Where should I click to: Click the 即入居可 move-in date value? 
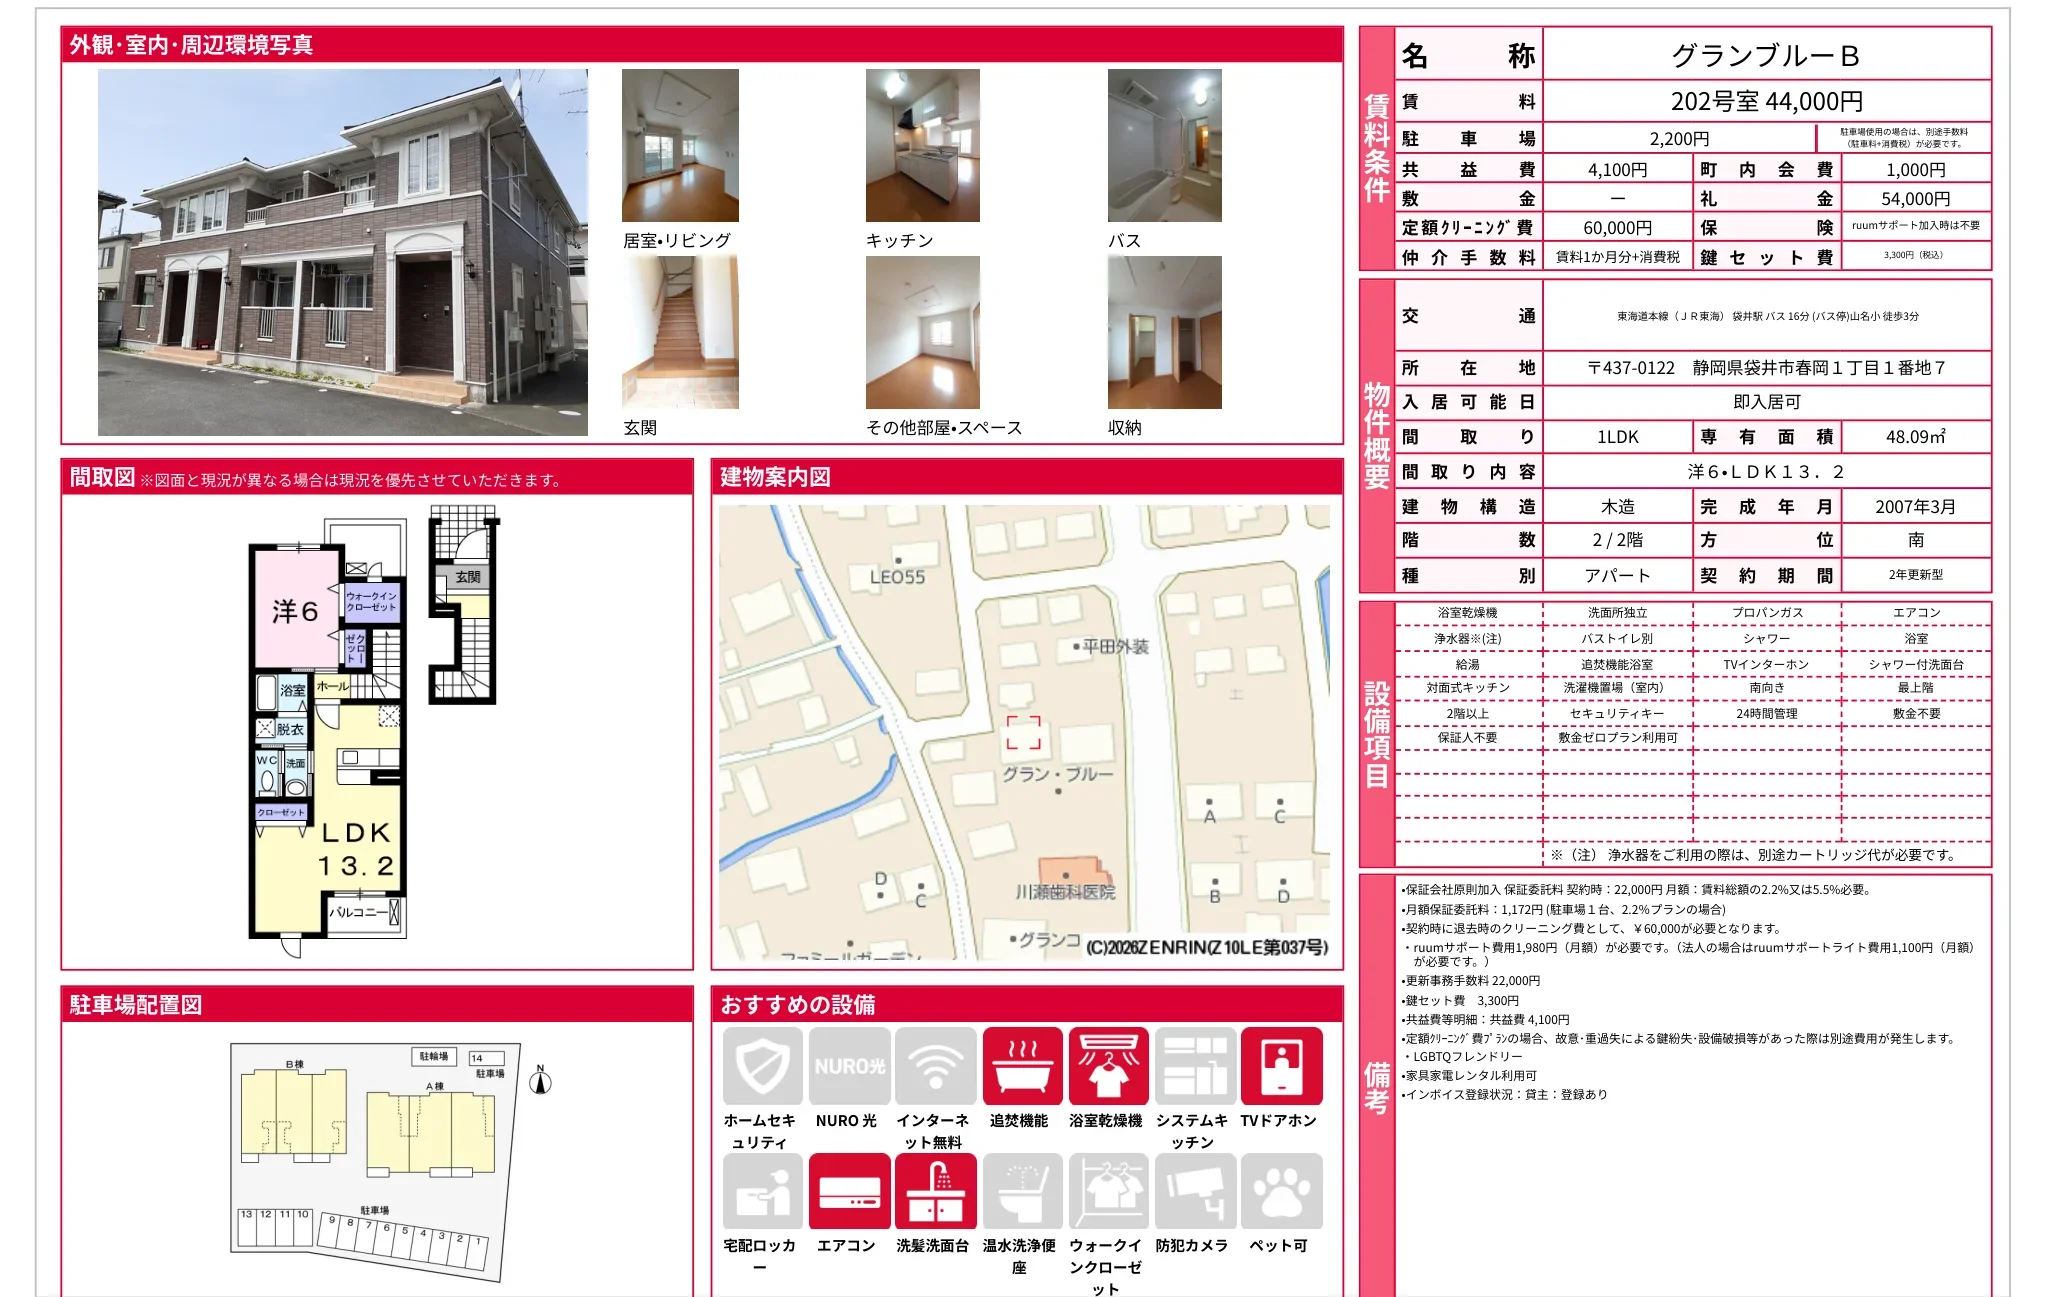[x=1767, y=402]
